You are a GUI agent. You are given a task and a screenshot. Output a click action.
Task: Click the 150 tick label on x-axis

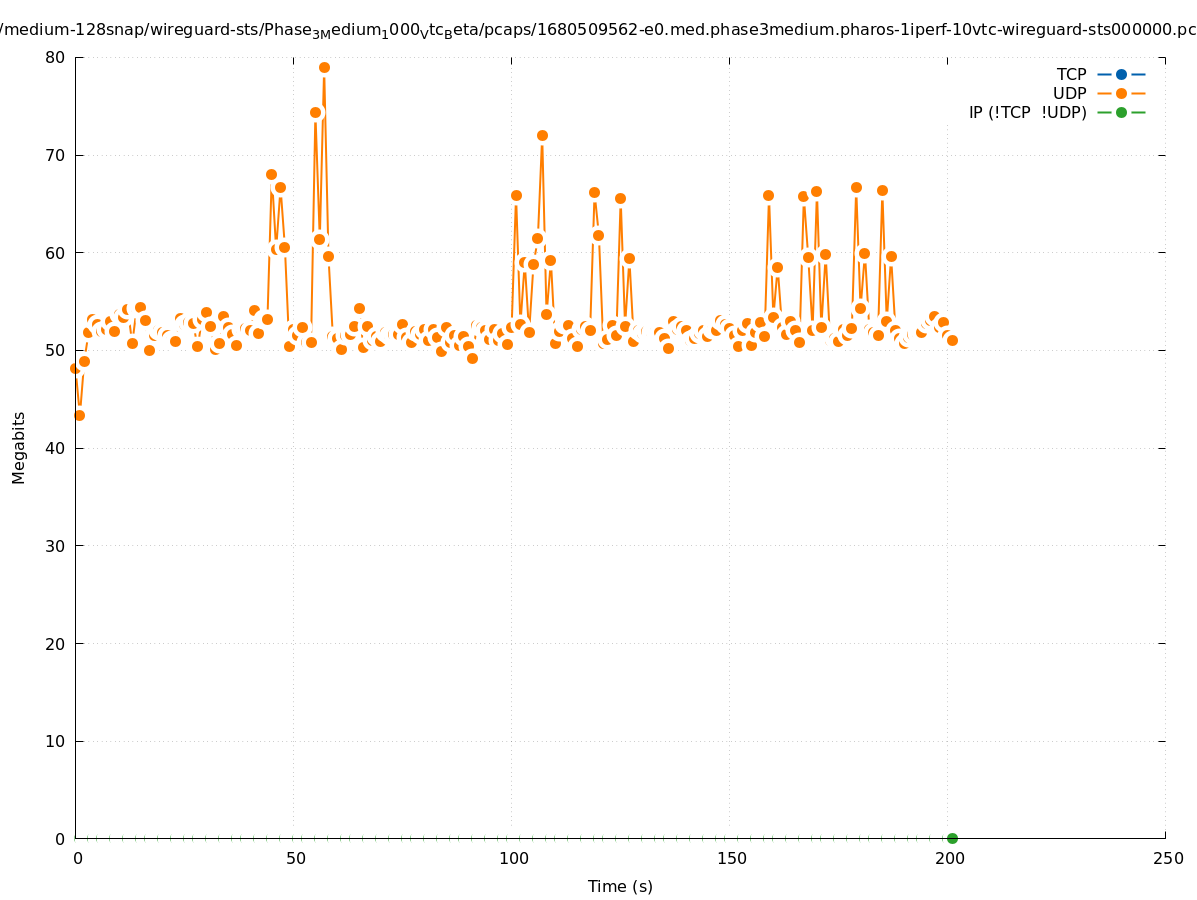tap(731, 858)
